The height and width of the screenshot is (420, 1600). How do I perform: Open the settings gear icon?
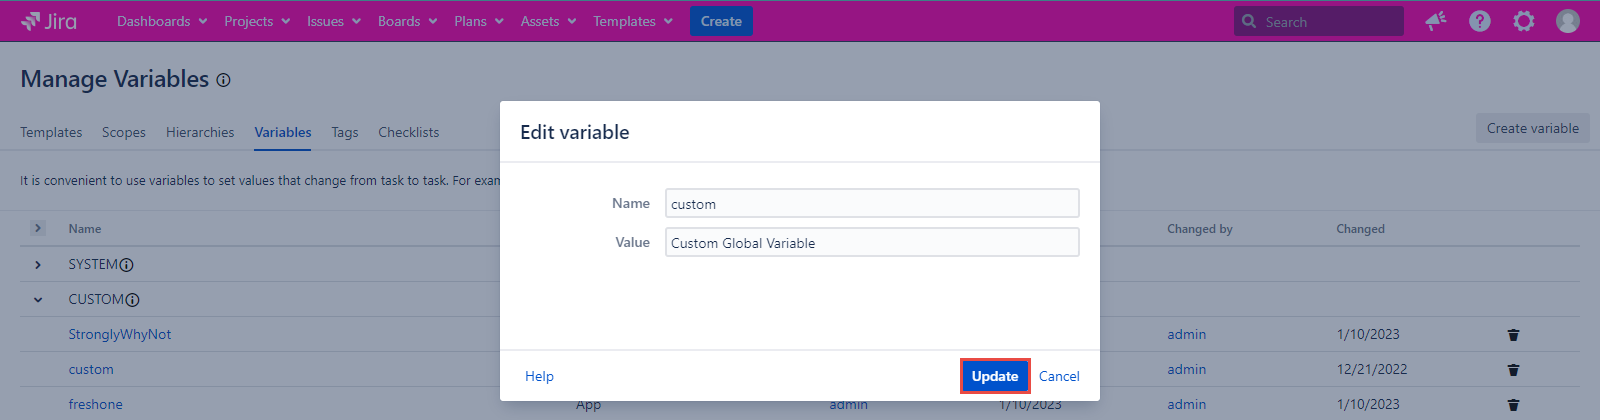[x=1524, y=21]
